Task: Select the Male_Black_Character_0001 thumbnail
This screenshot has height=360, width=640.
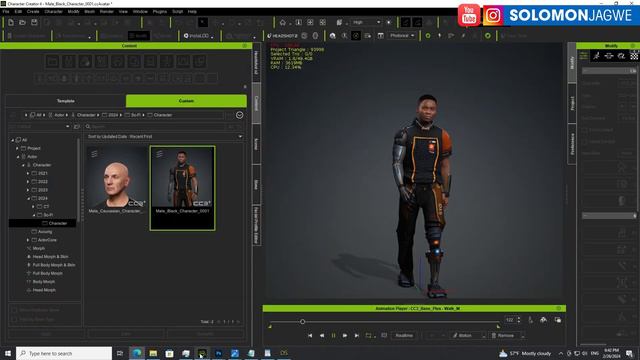Action: point(182,188)
